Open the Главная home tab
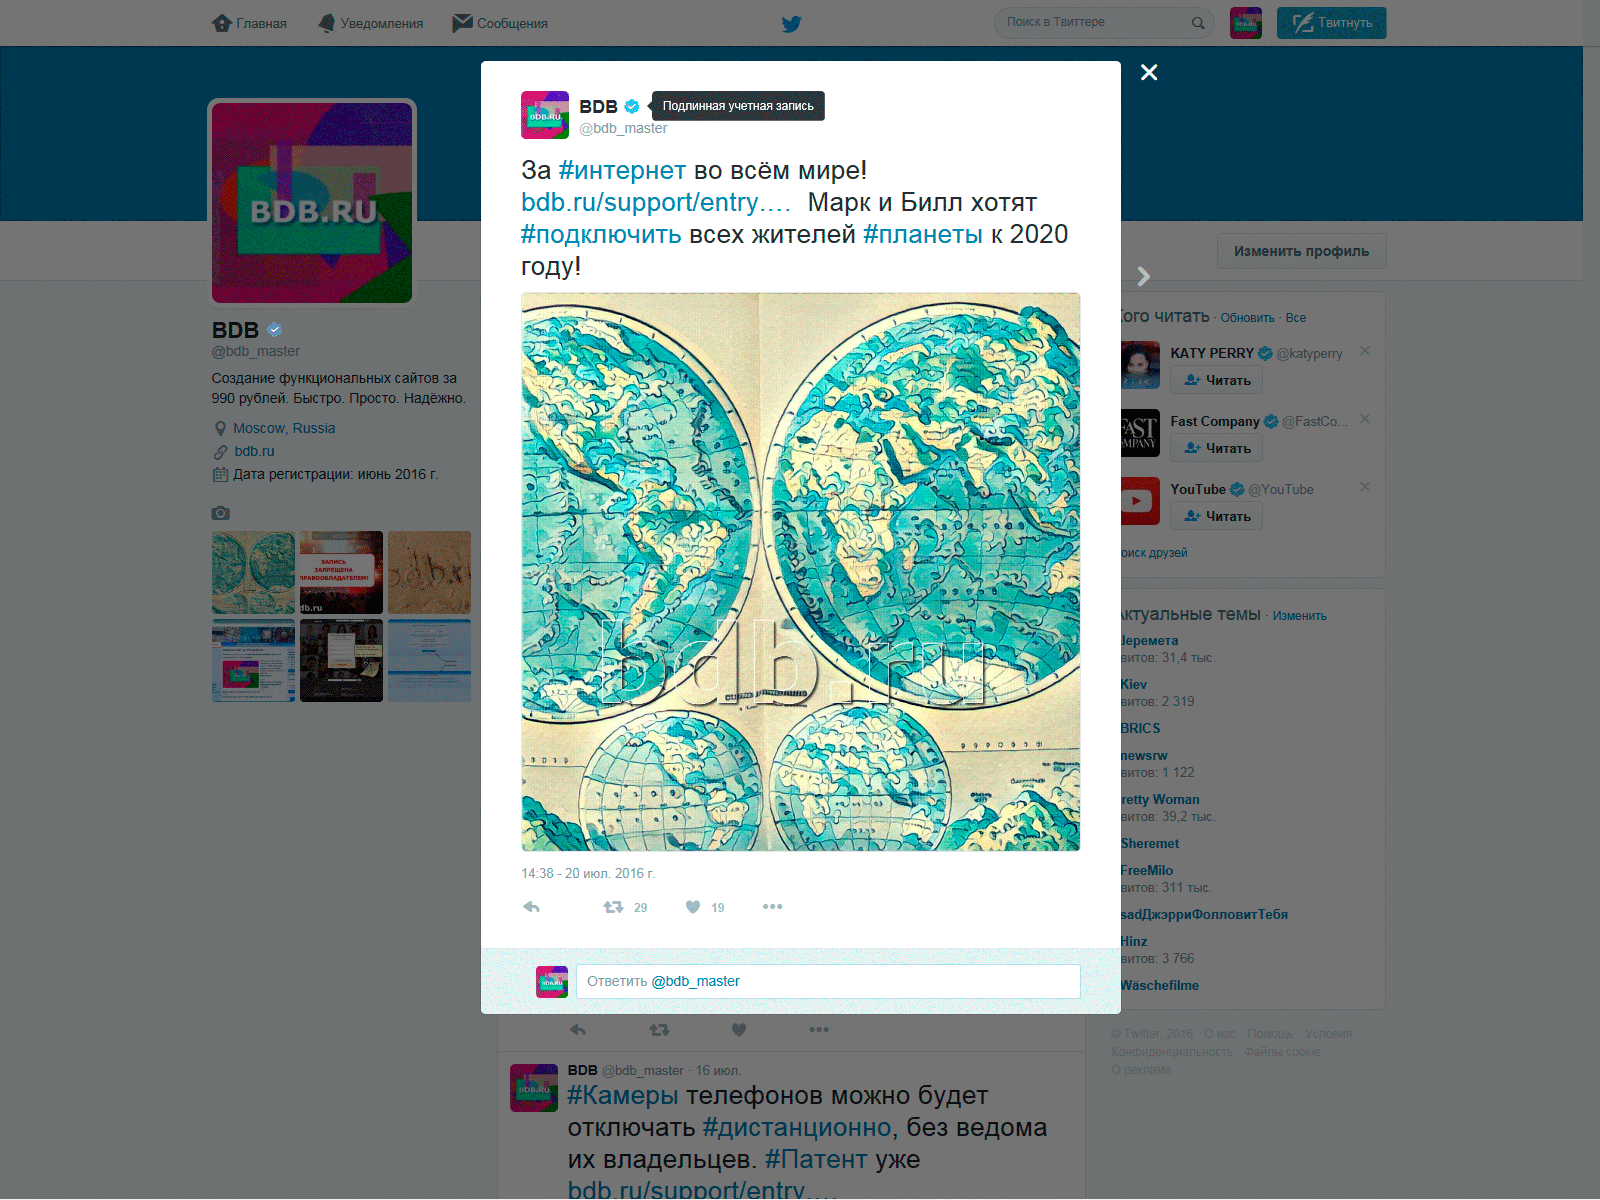This screenshot has height=1200, width=1600. tap(249, 23)
